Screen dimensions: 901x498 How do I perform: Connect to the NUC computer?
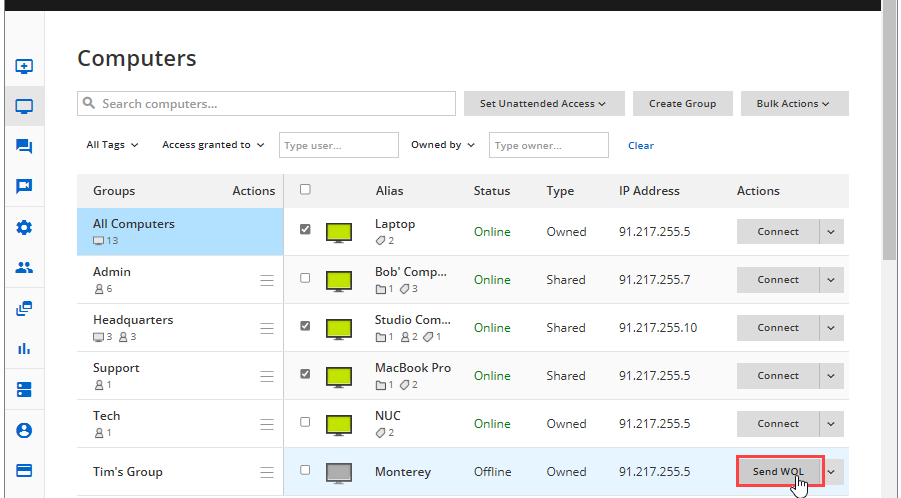[777, 424]
